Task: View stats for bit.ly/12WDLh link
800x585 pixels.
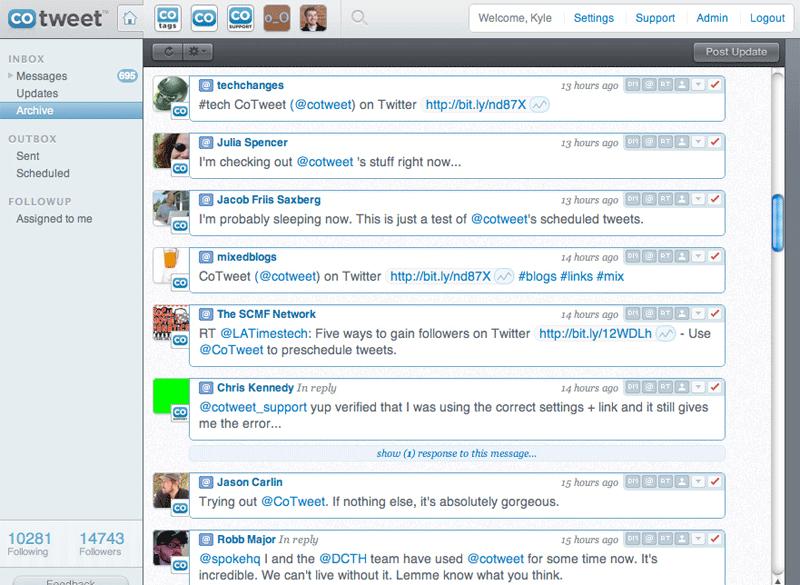Action: pyautogui.click(x=665, y=334)
